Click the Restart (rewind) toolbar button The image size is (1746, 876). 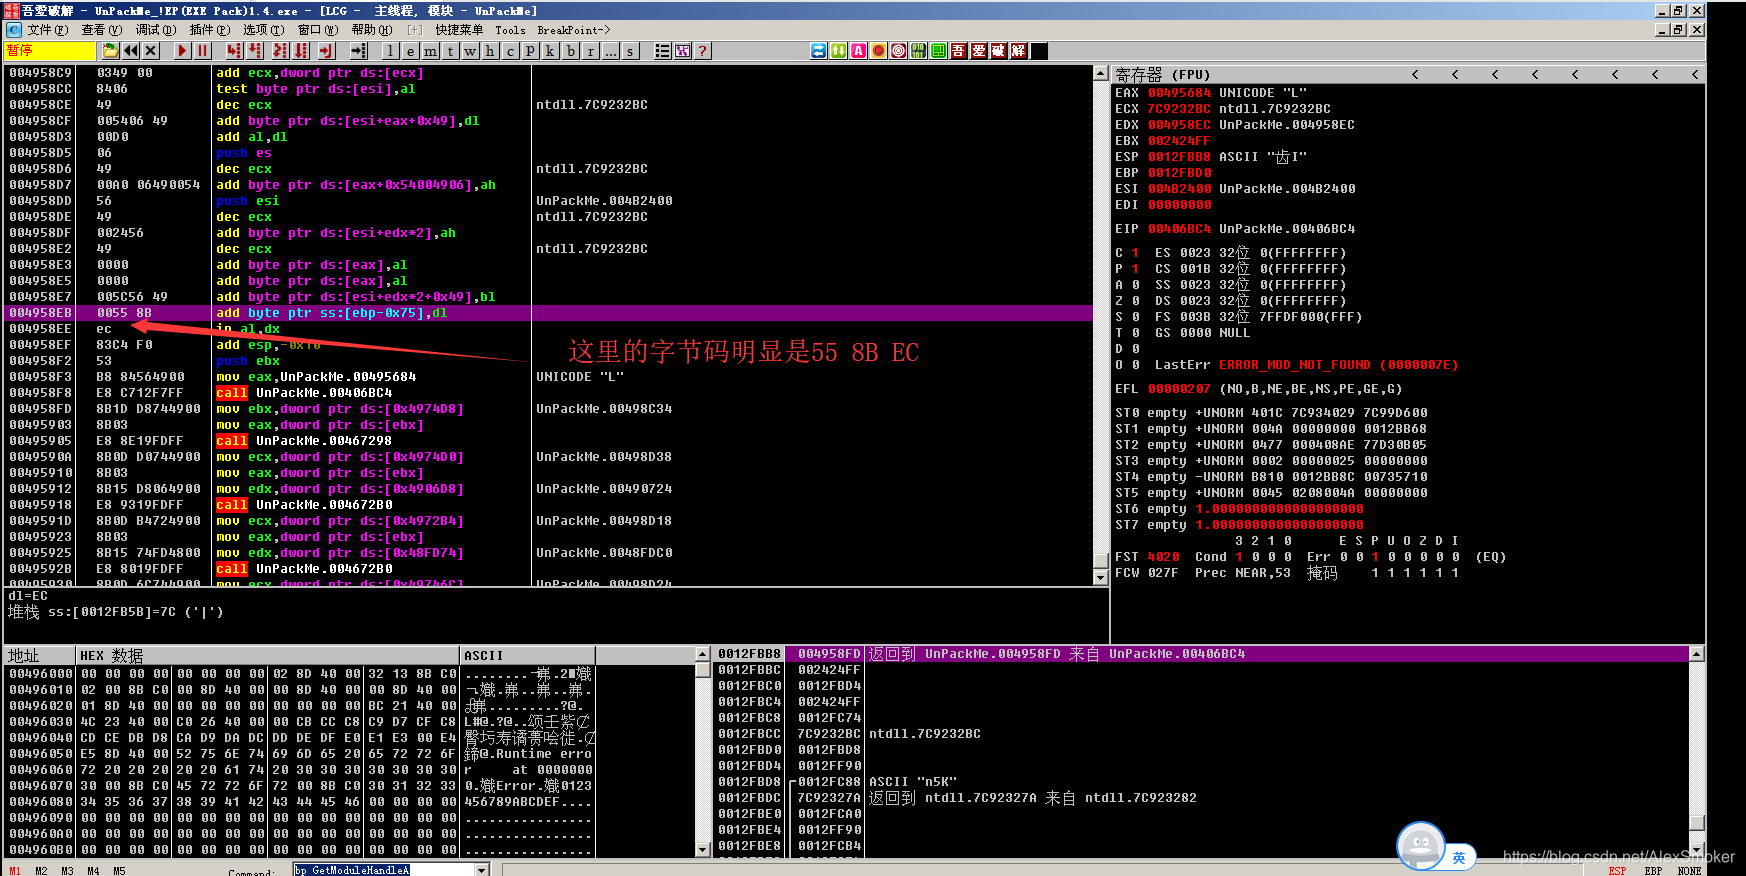(131, 51)
